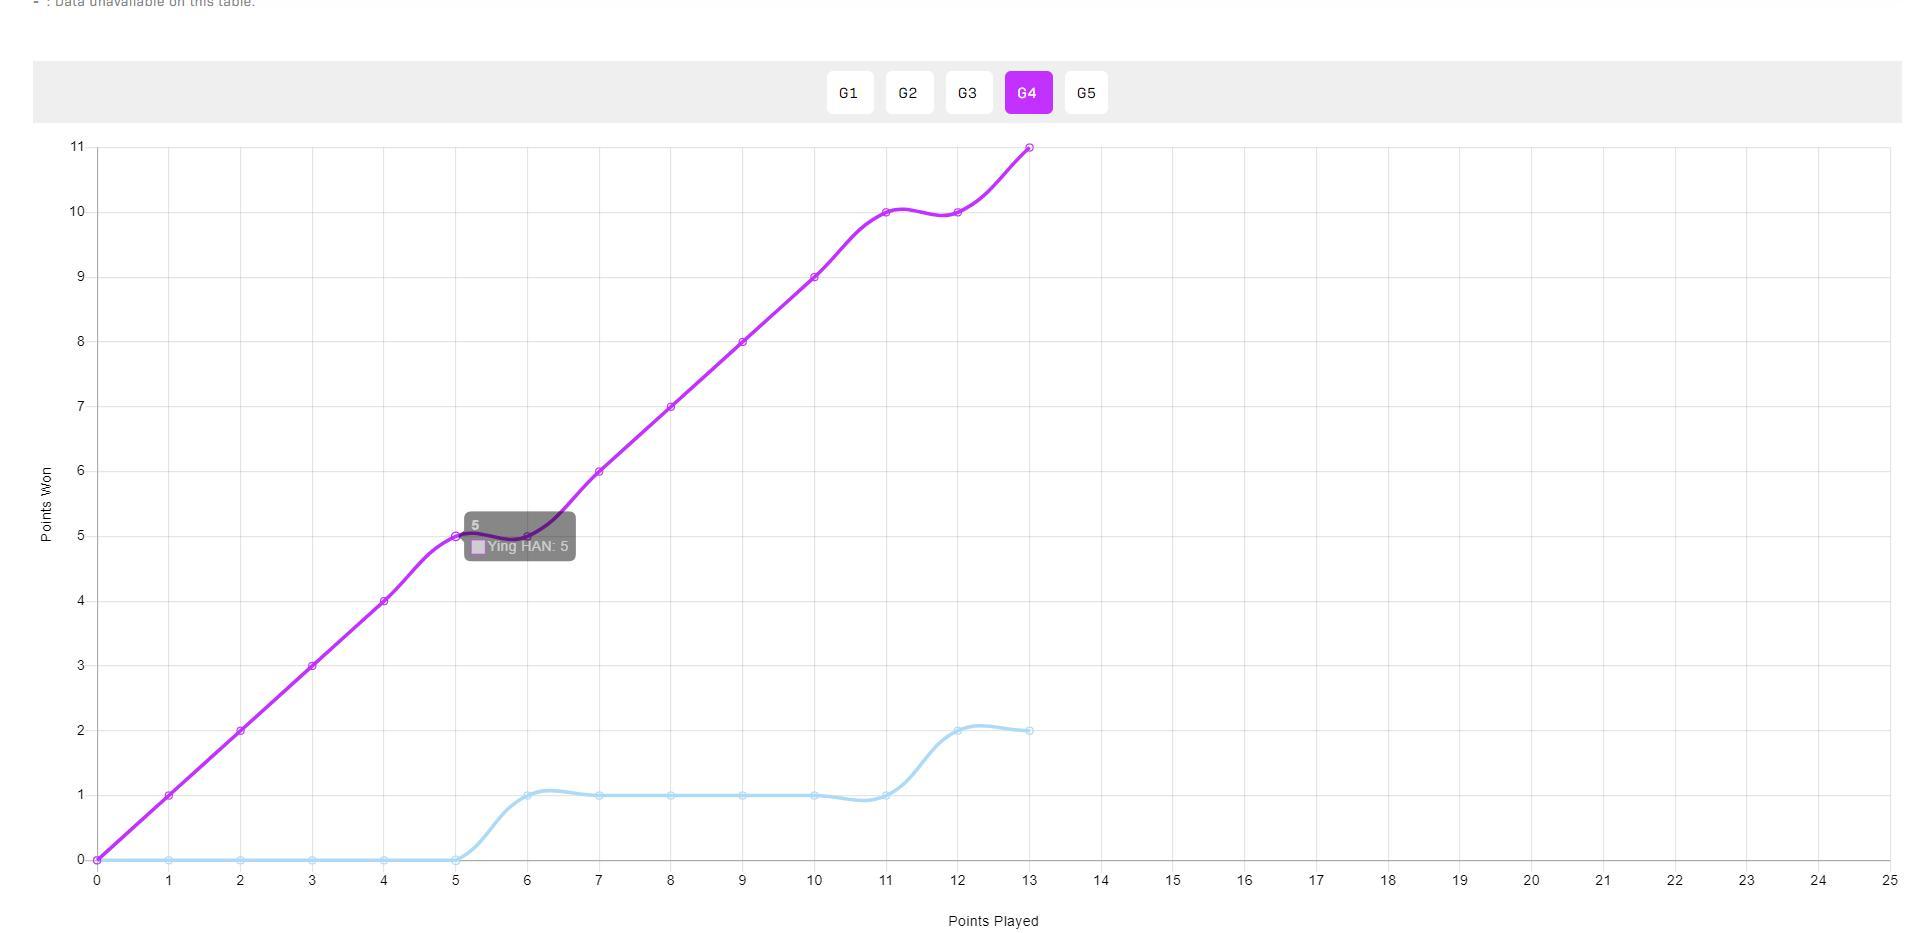Open the G2 game tab
1920x933 pixels.
(908, 93)
